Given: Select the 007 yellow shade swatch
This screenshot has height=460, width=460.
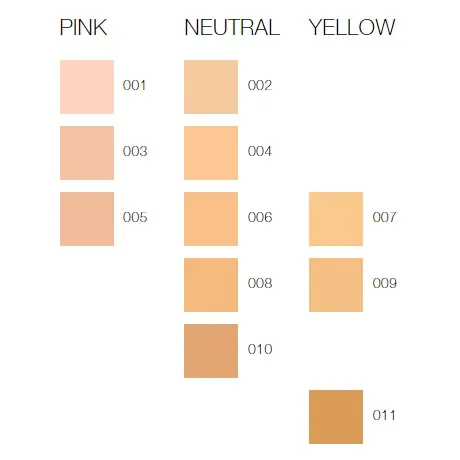Looking at the screenshot, I should 336,219.
